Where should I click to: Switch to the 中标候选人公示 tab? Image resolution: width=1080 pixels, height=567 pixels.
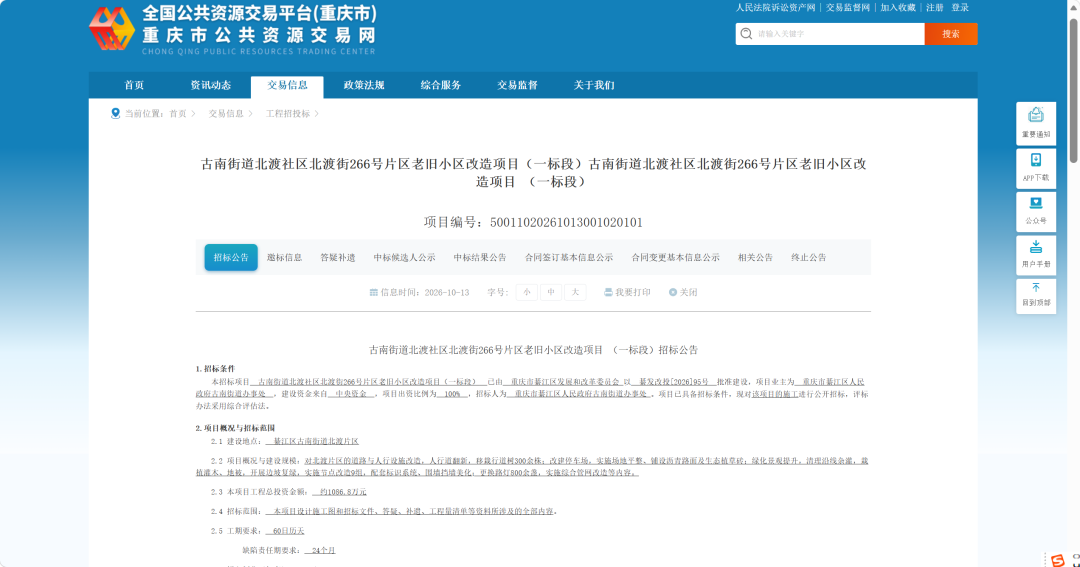404,258
